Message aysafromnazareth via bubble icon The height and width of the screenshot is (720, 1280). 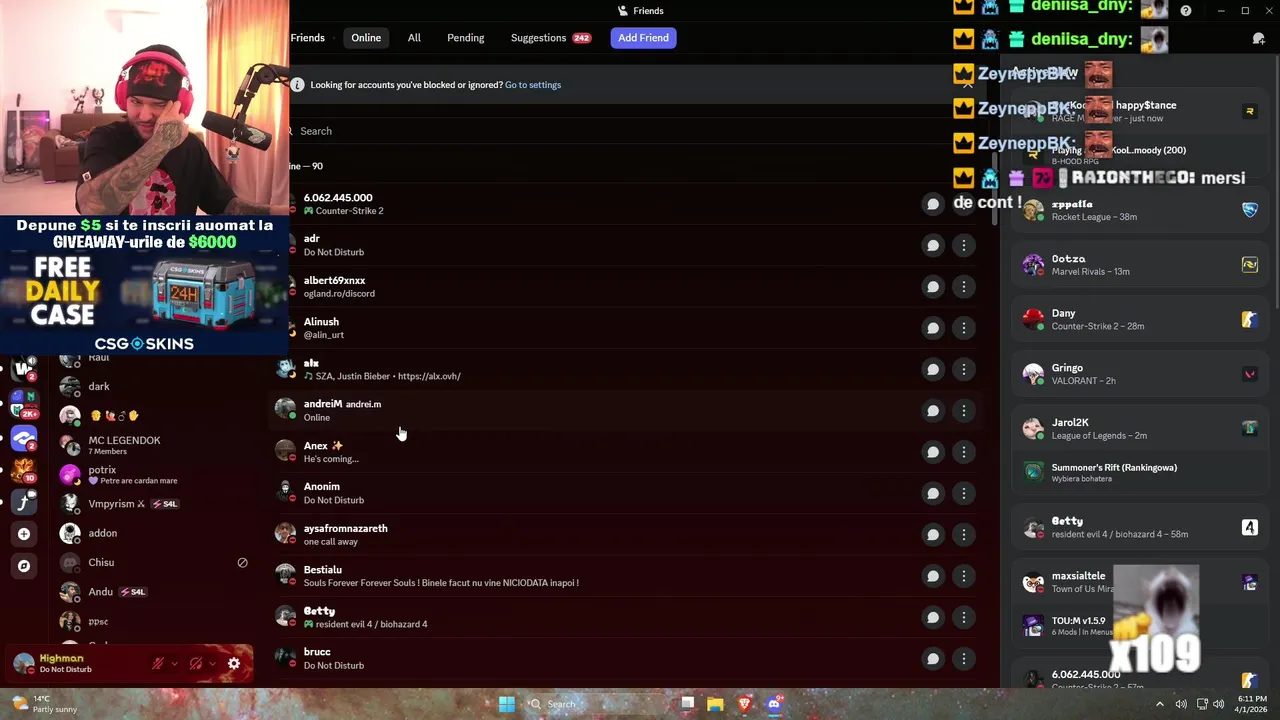(932, 535)
